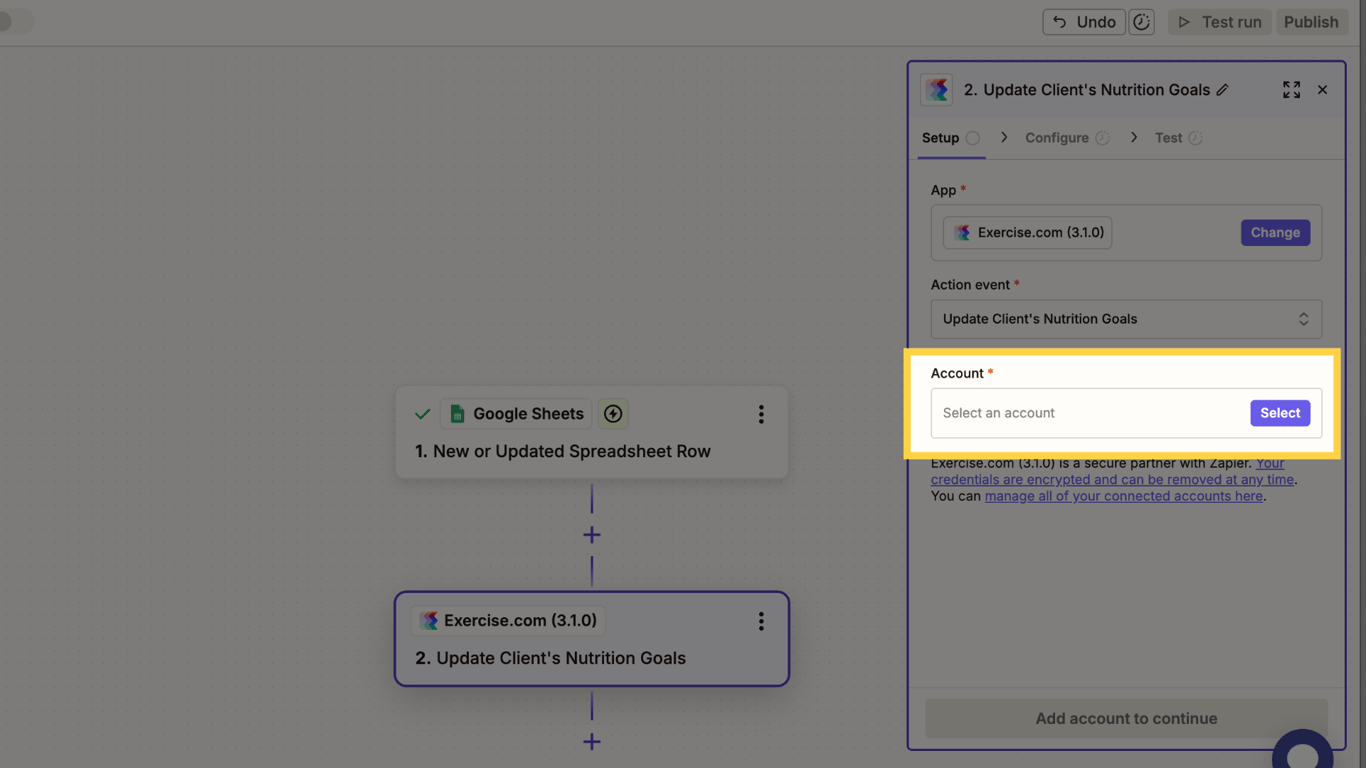Open the three-dot menu on step 2
The width and height of the screenshot is (1366, 768).
761,621
